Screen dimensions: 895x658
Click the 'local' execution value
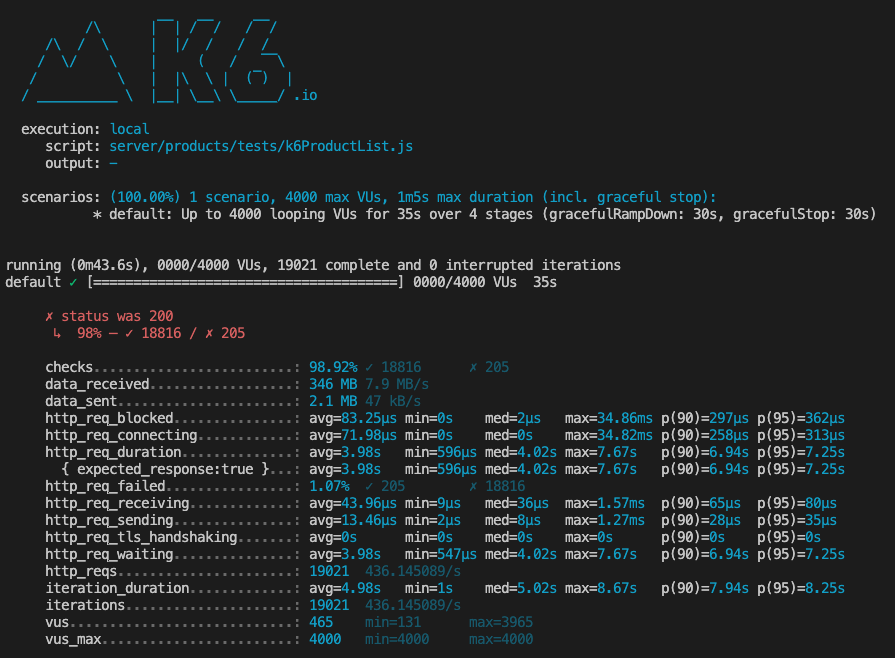(x=130, y=129)
